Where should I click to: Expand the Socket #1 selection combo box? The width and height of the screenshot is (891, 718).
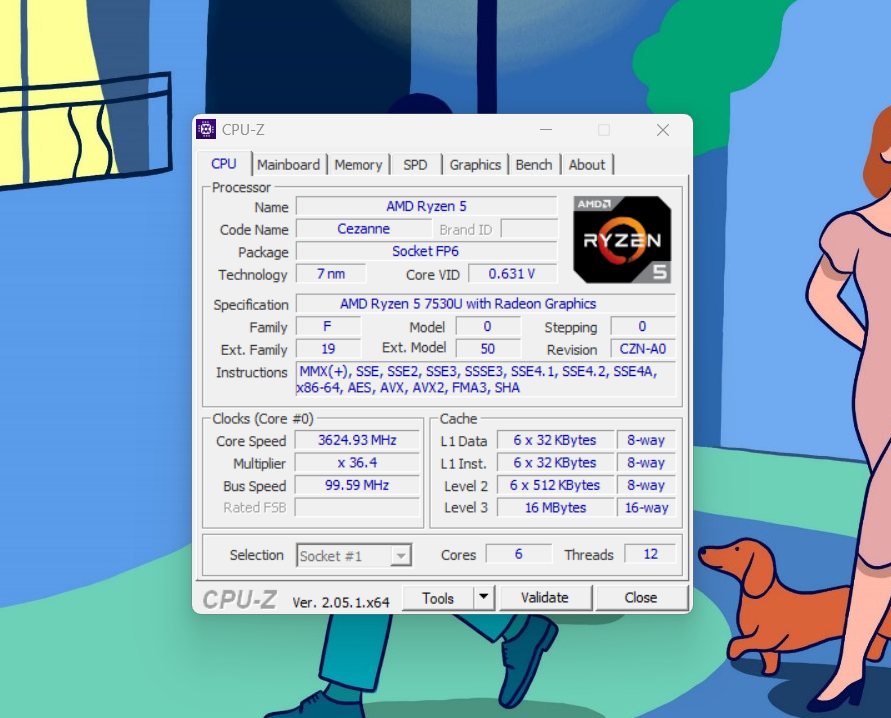[x=354, y=556]
